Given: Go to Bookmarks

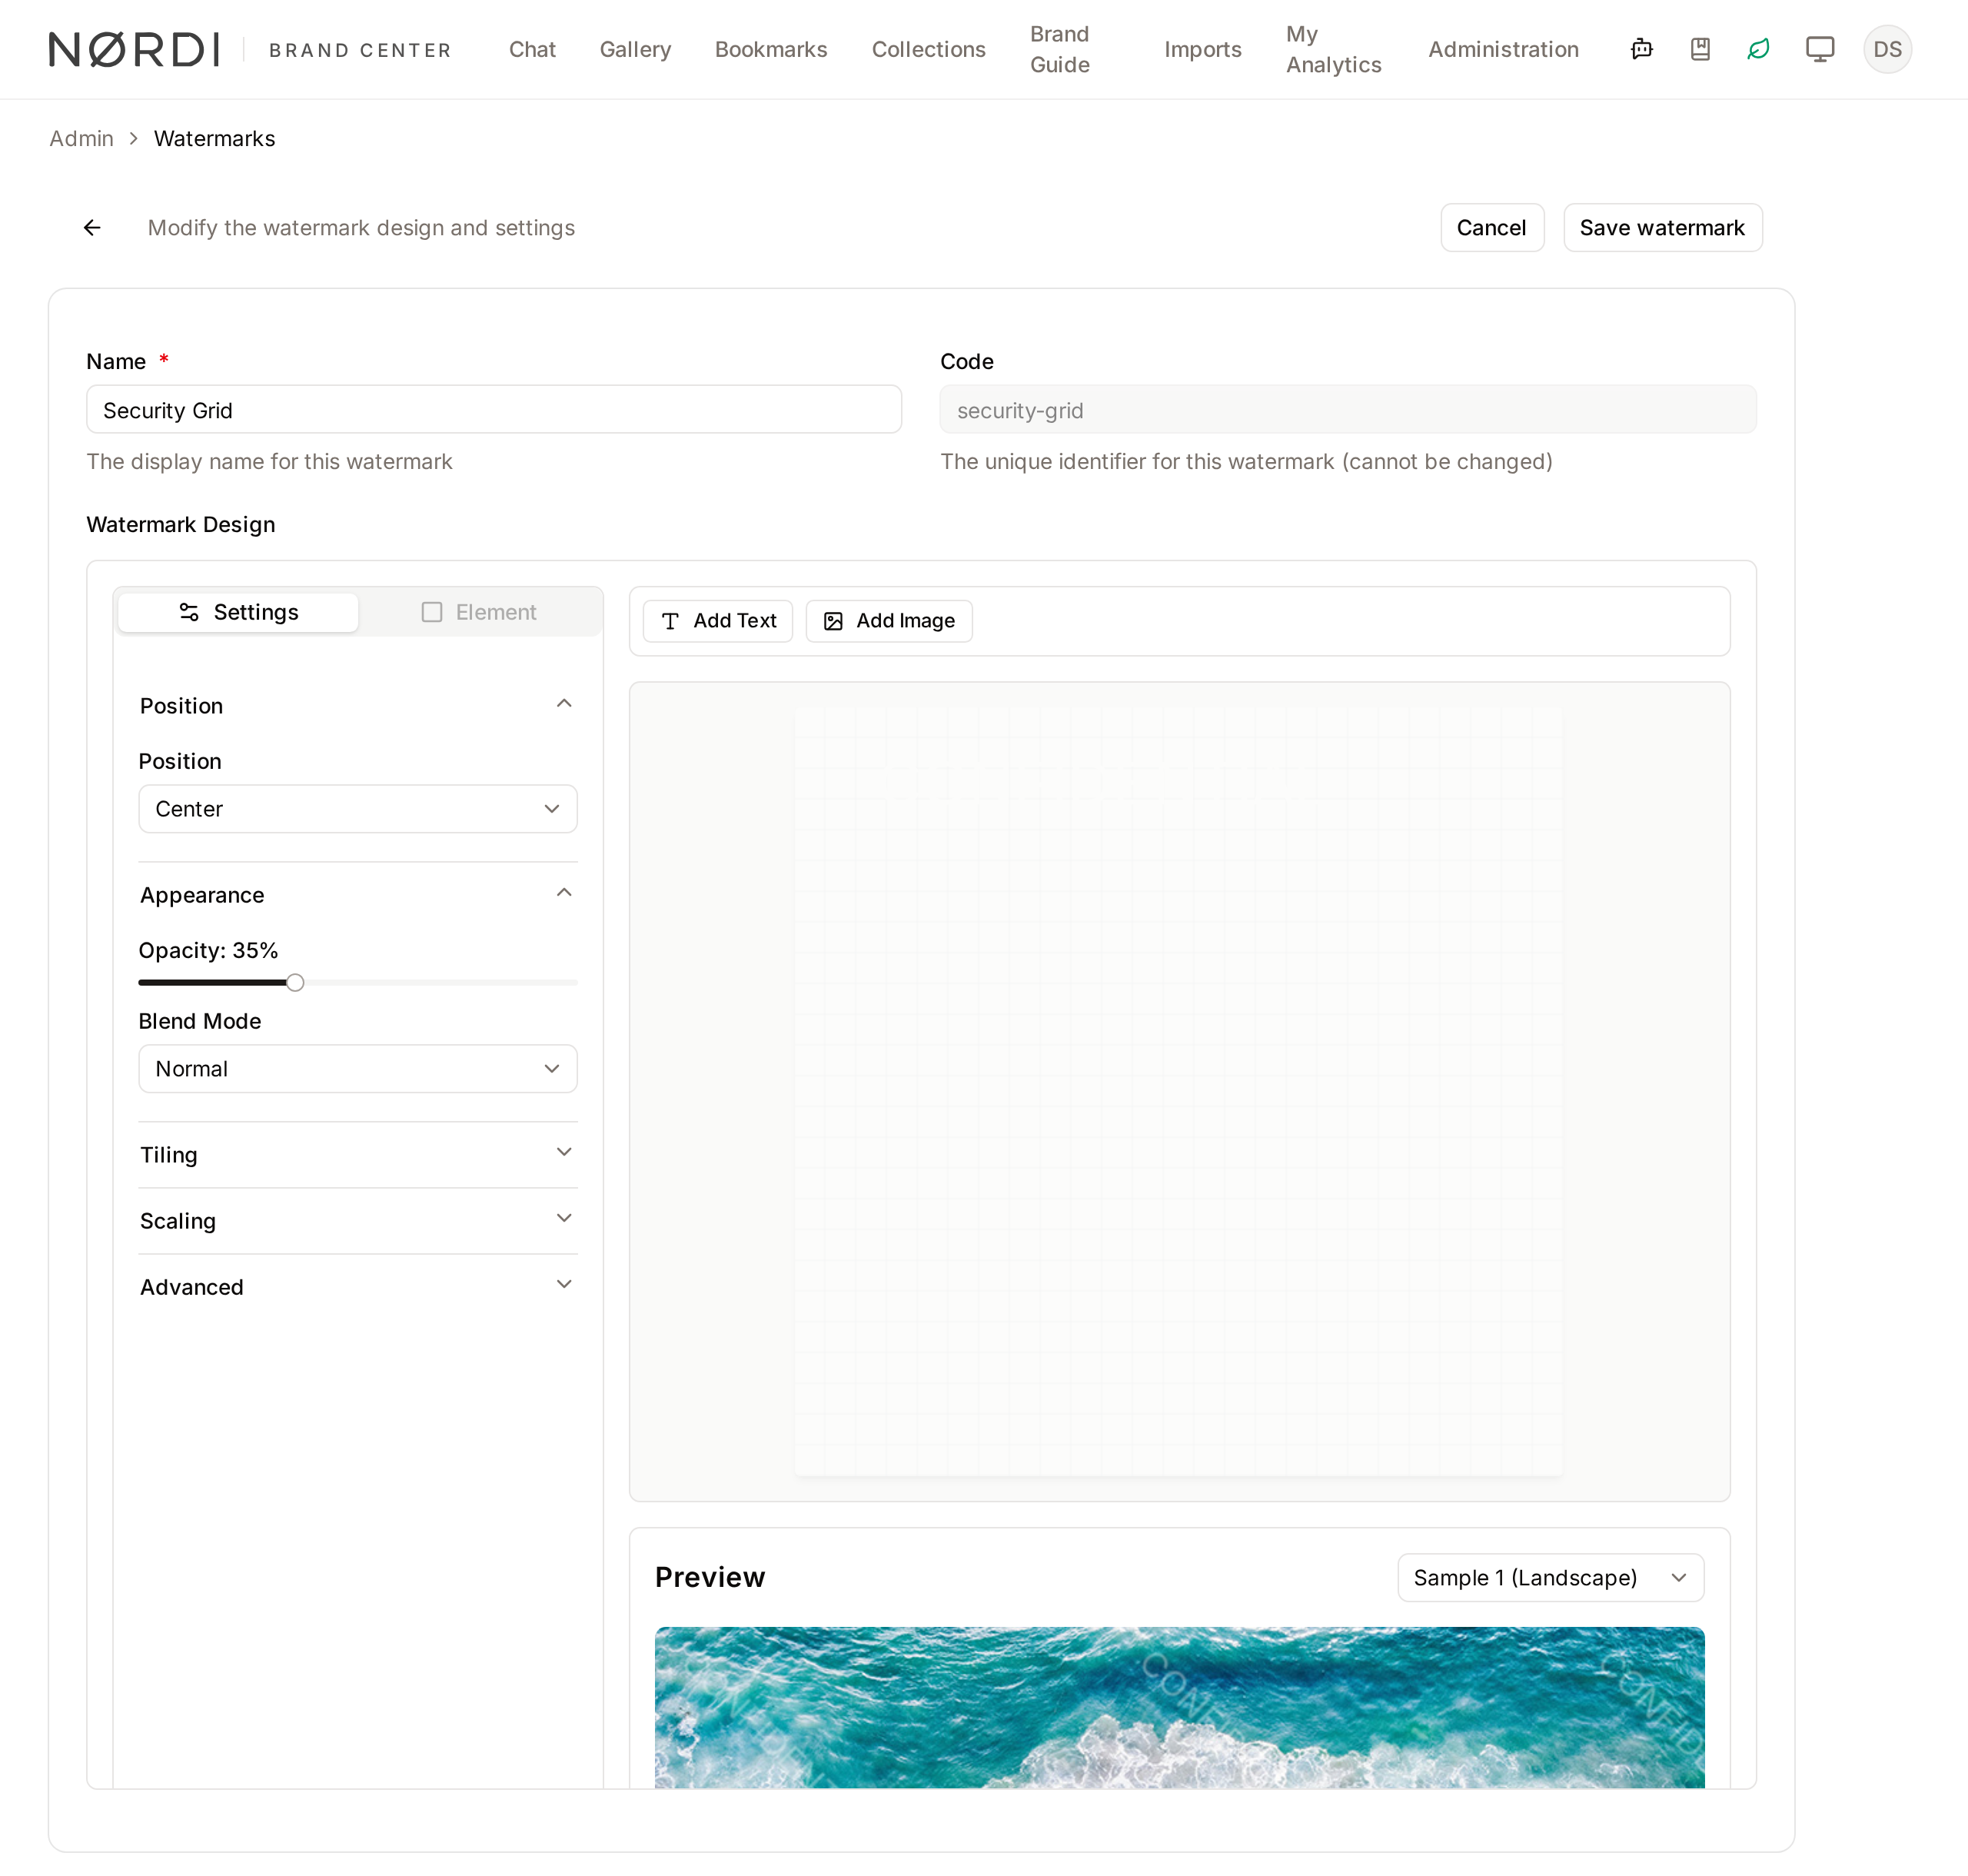Looking at the screenshot, I should click(x=771, y=49).
